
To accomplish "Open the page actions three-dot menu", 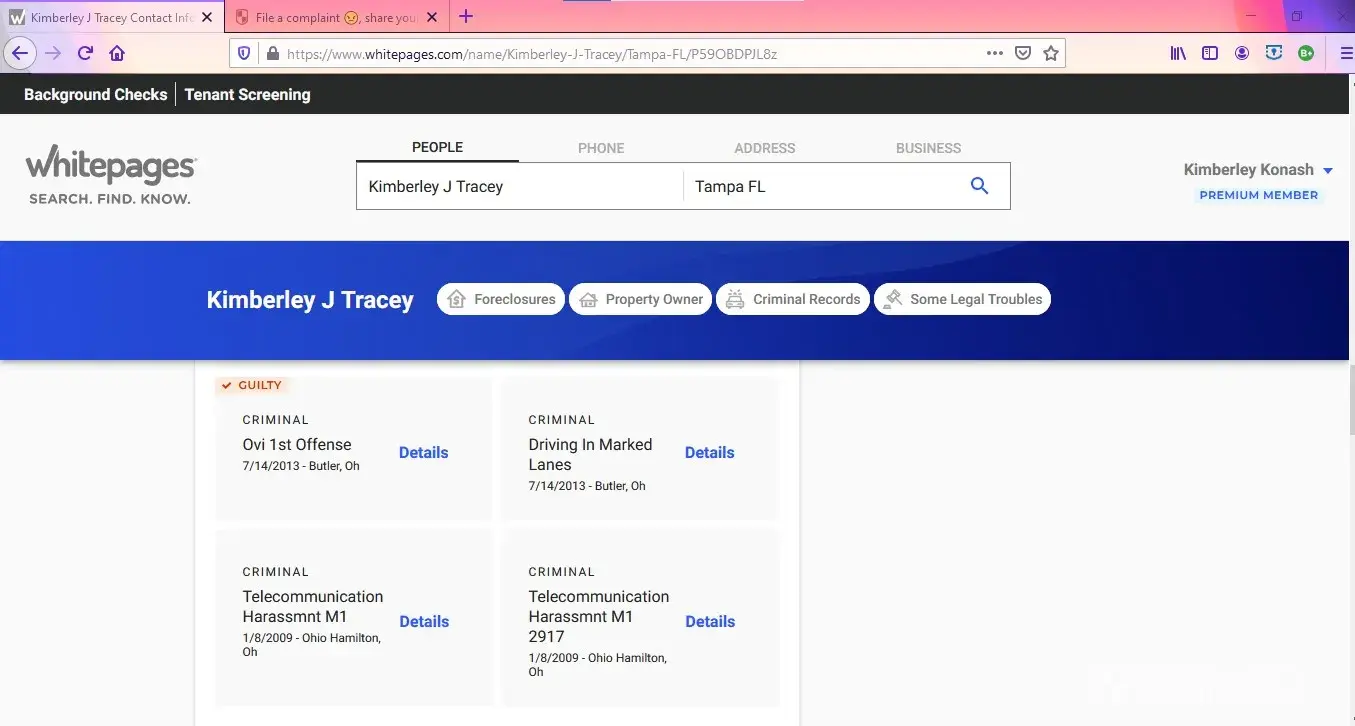I will click(x=994, y=54).
